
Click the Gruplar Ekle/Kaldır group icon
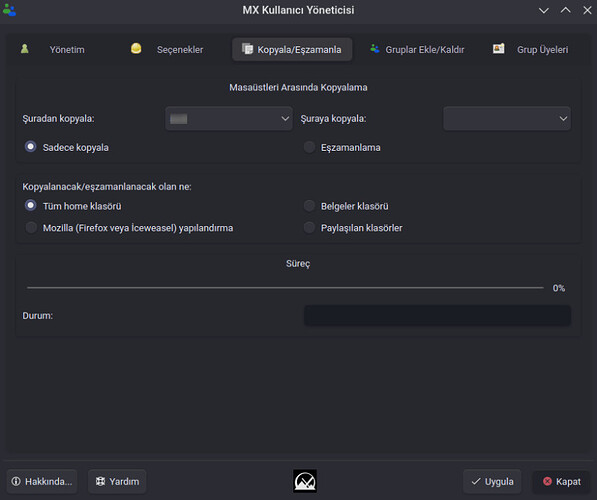(x=375, y=48)
